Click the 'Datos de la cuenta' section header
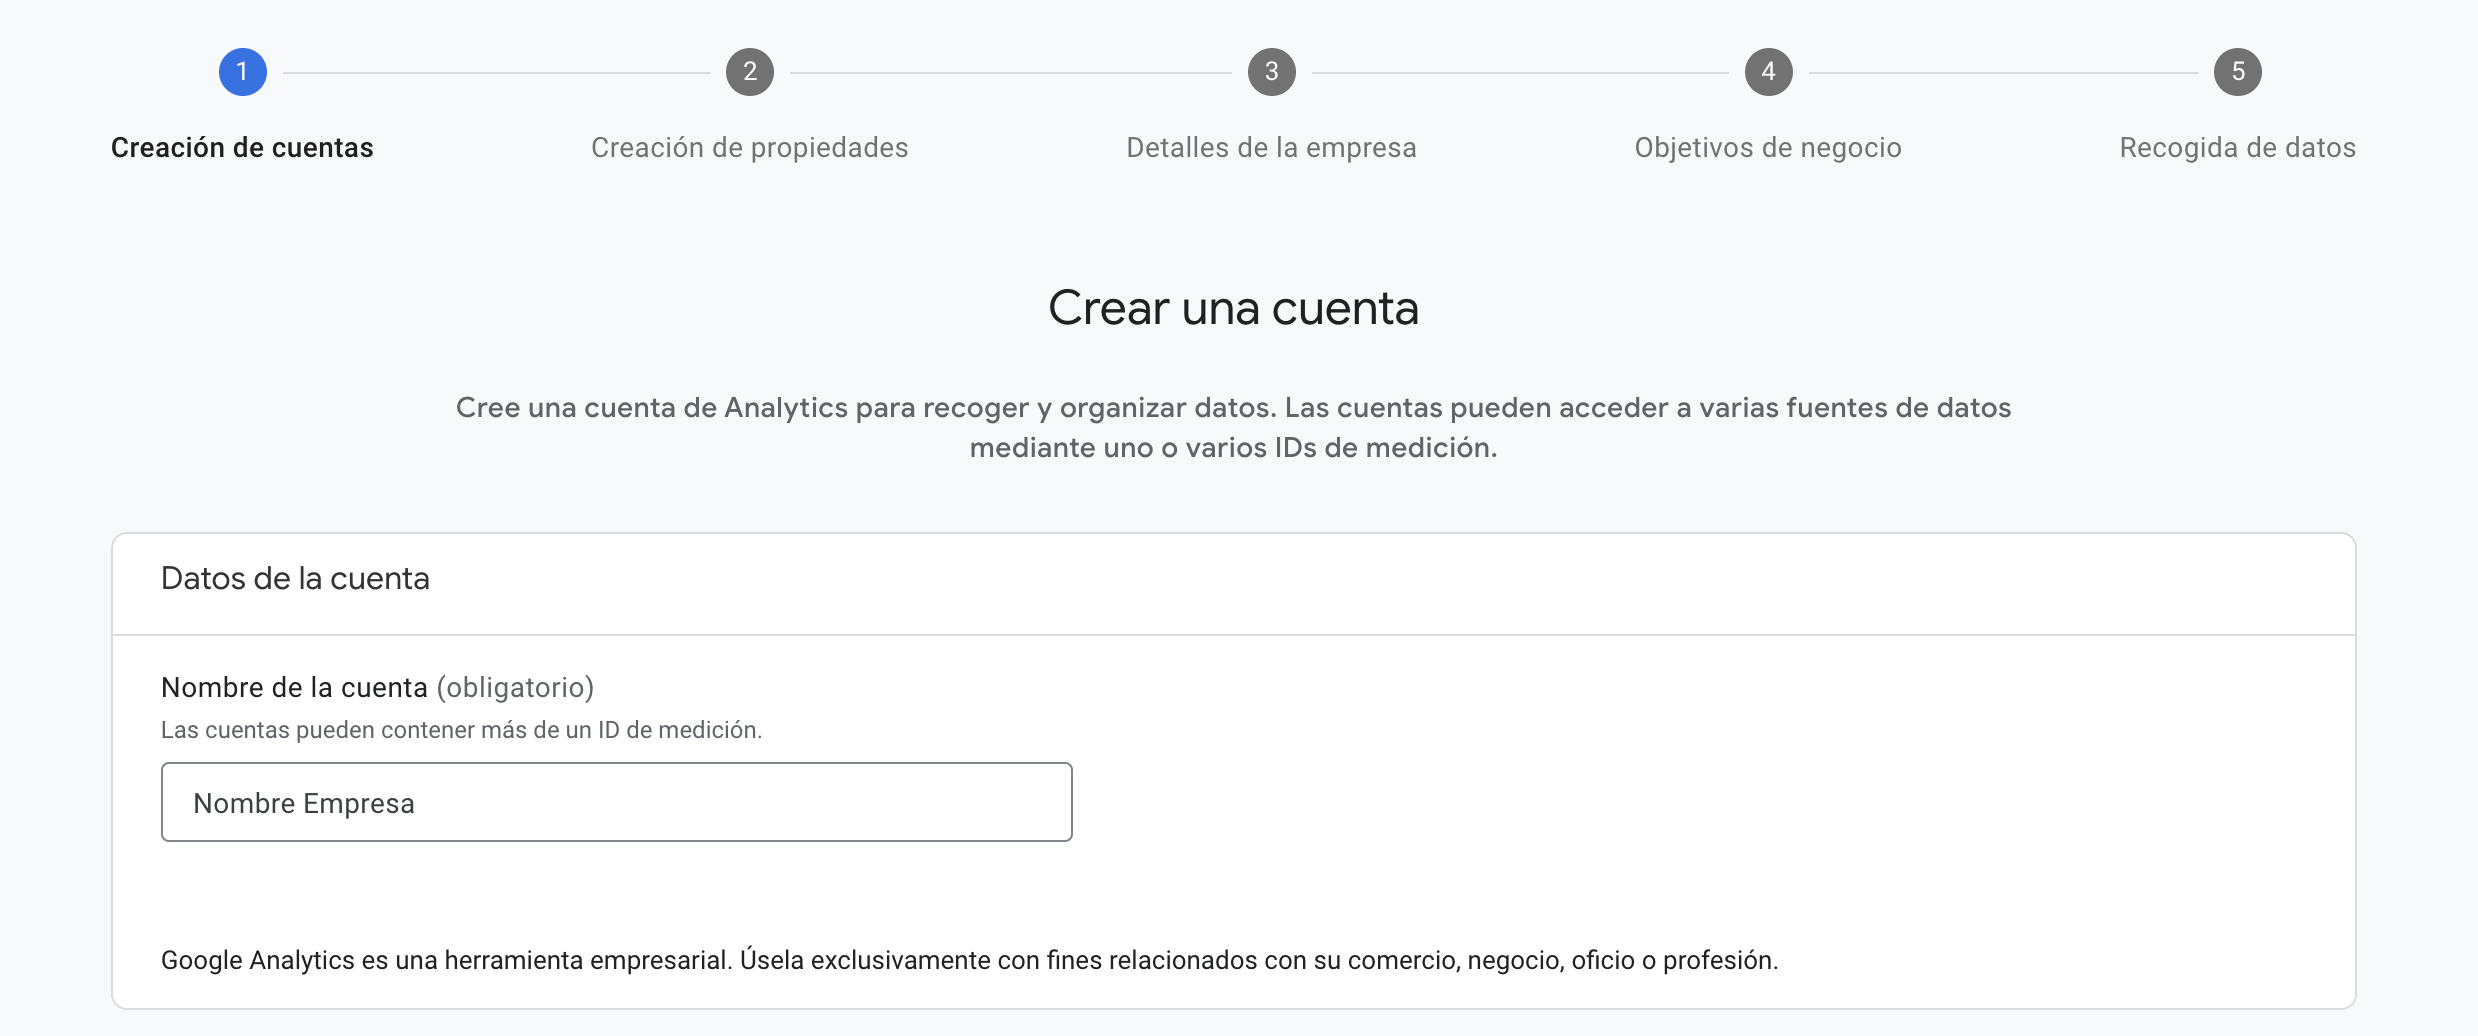The width and height of the screenshot is (2478, 1036). [x=294, y=578]
